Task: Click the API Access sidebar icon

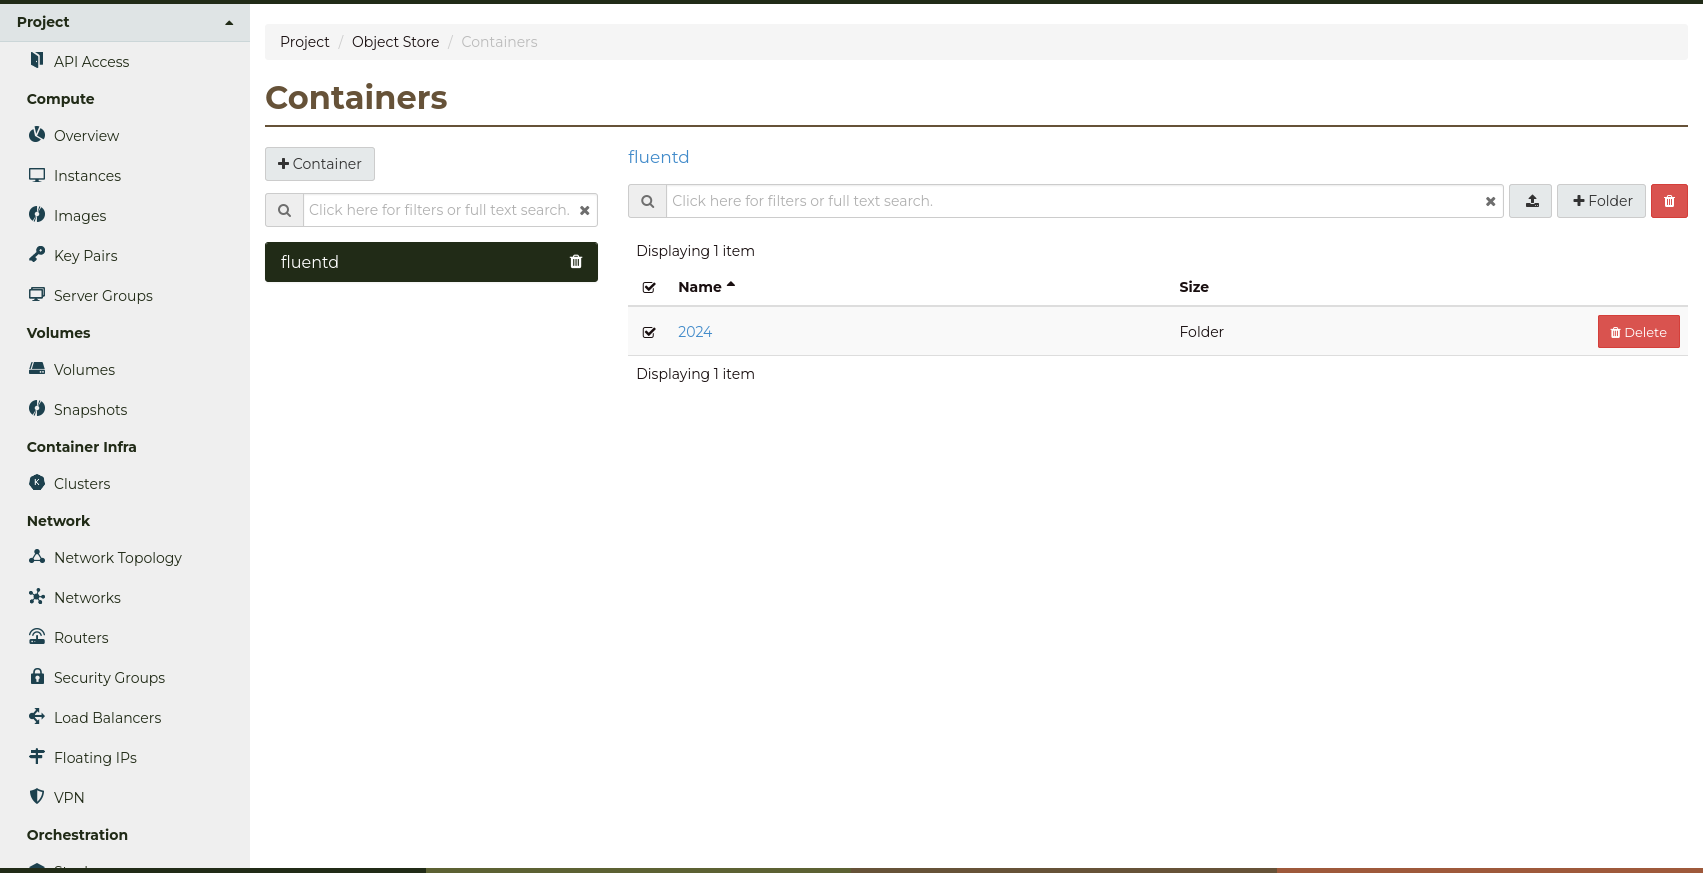Action: click(37, 60)
